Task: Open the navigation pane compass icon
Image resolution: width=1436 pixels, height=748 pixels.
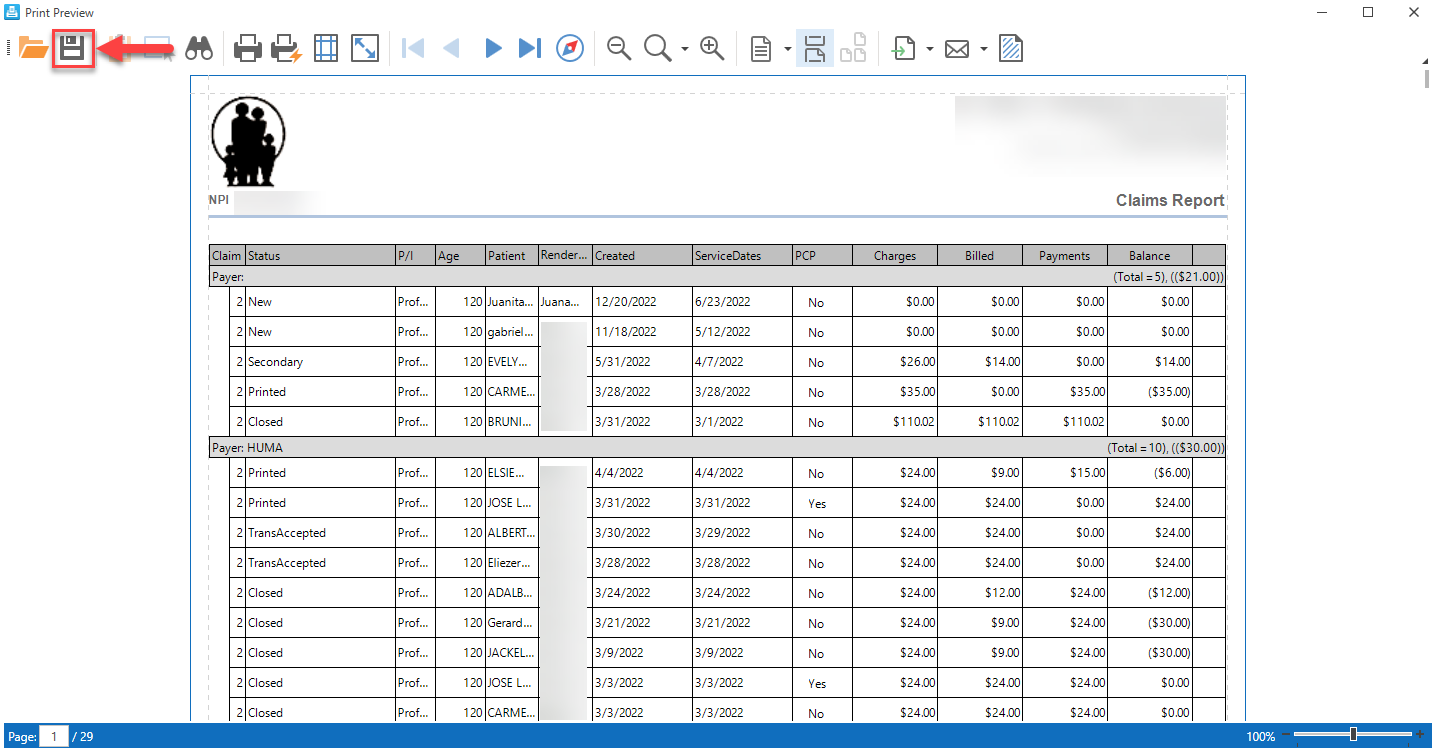Action: 570,48
